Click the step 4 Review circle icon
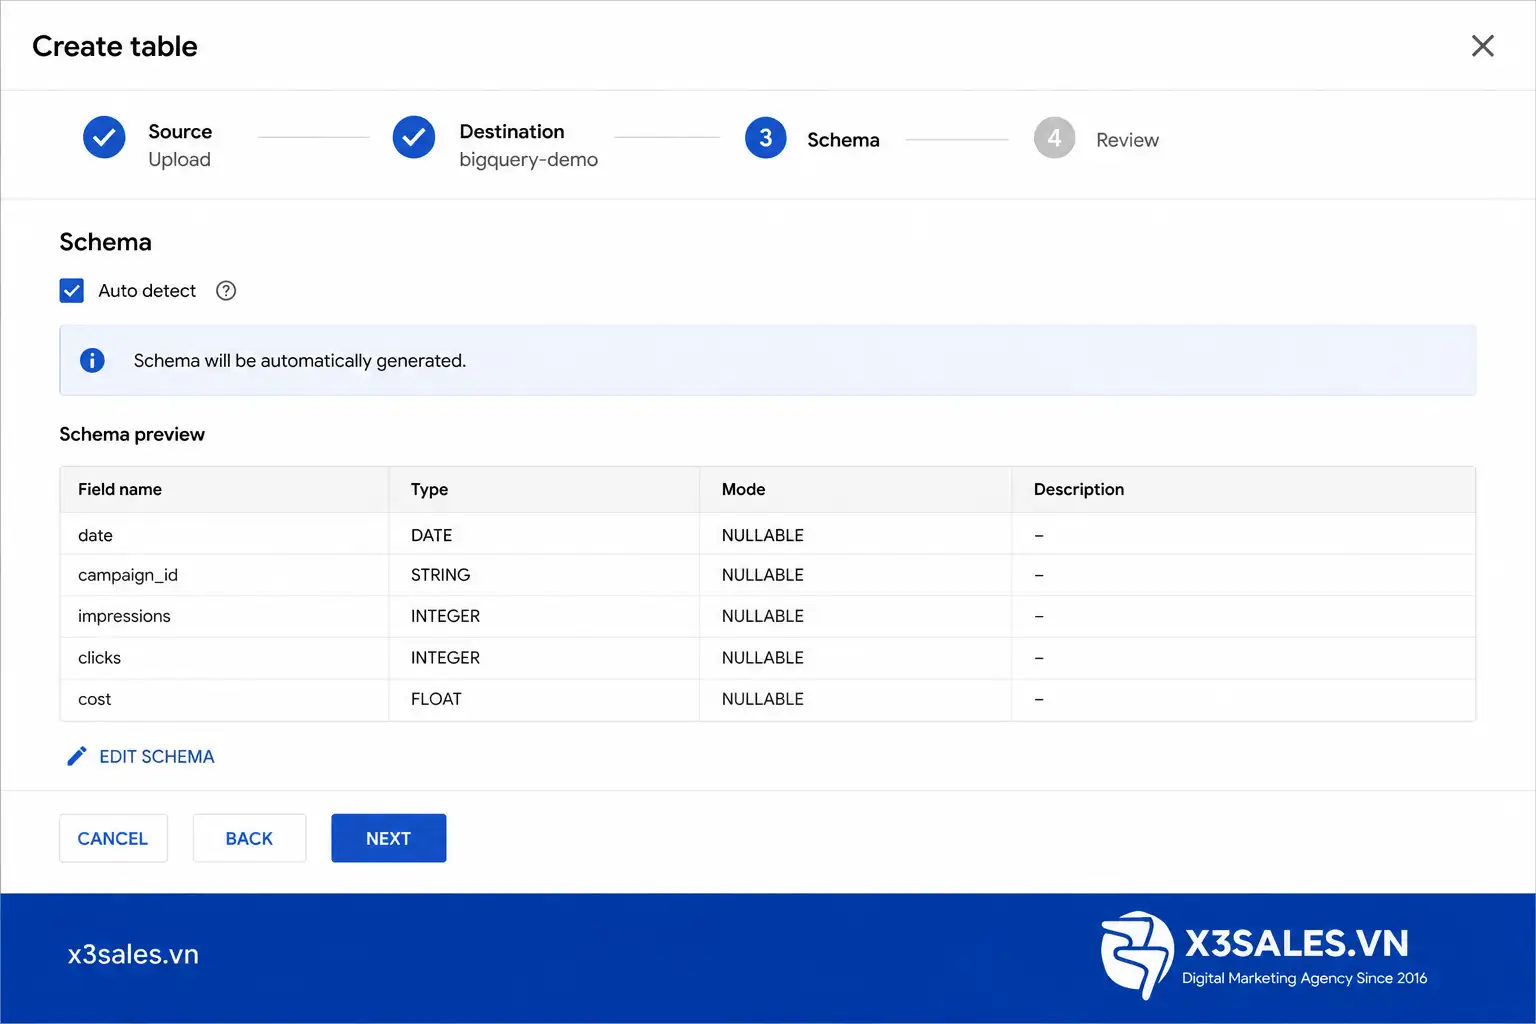 pos(1054,138)
